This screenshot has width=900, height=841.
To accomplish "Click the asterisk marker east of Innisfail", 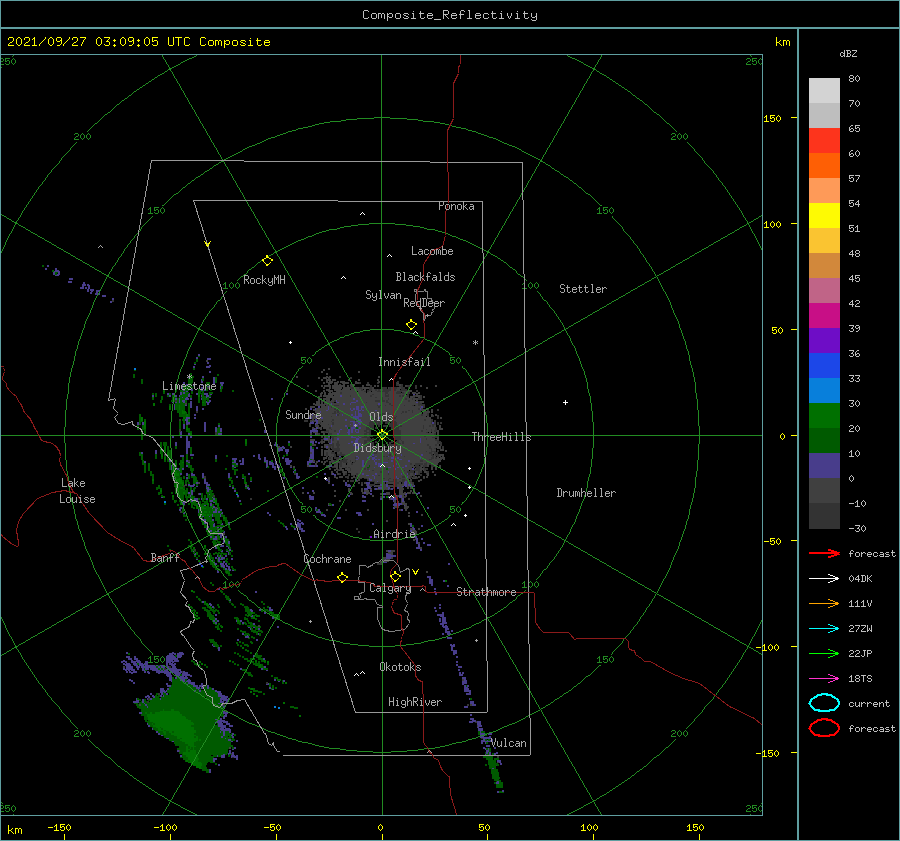I will [x=475, y=343].
